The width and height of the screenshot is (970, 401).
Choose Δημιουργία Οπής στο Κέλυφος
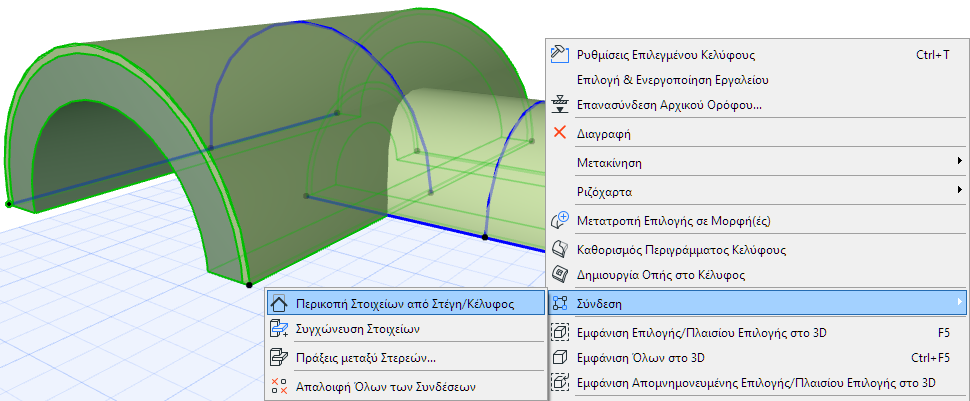(x=756, y=274)
